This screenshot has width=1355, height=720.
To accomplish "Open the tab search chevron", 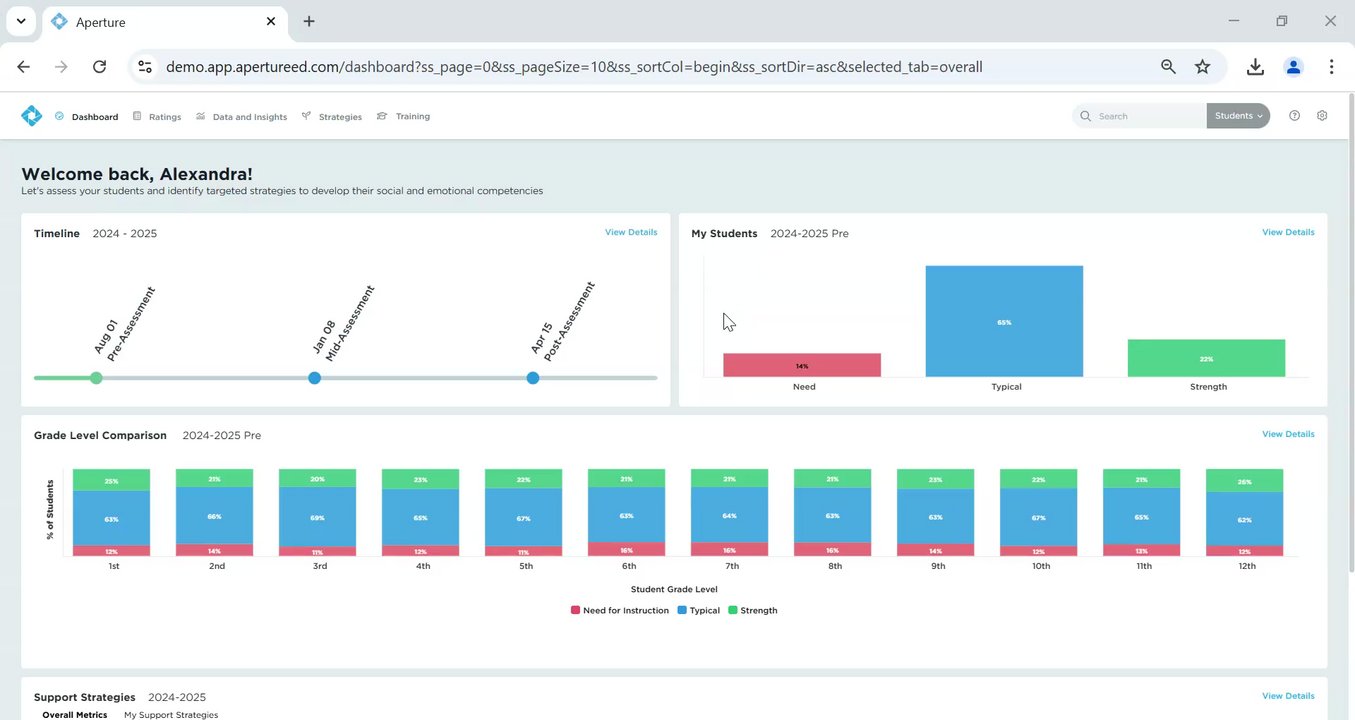I will 20,21.
